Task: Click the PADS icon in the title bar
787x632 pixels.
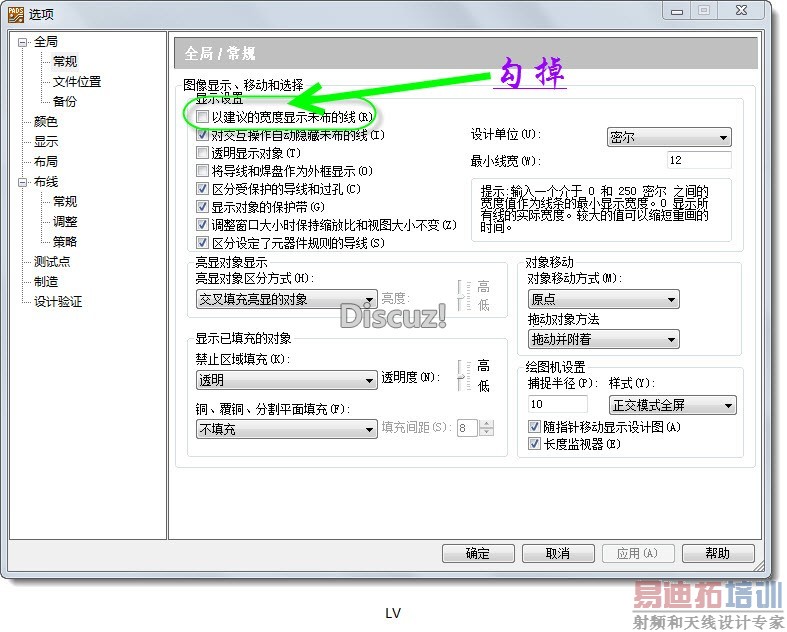Action: pos(15,14)
